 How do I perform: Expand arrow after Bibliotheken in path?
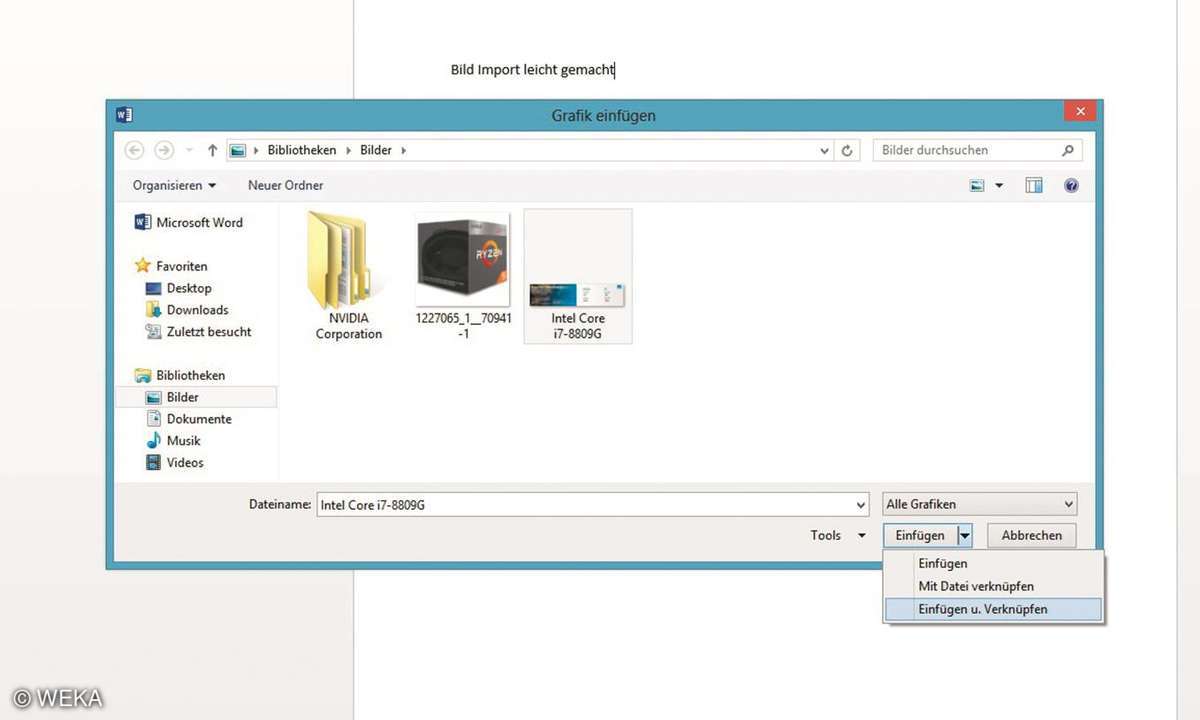pyautogui.click(x=348, y=150)
